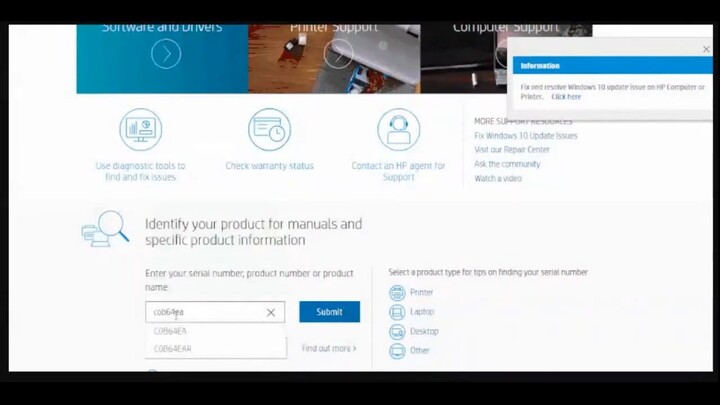Focus the product number input field
720x405 pixels.
pos(215,312)
